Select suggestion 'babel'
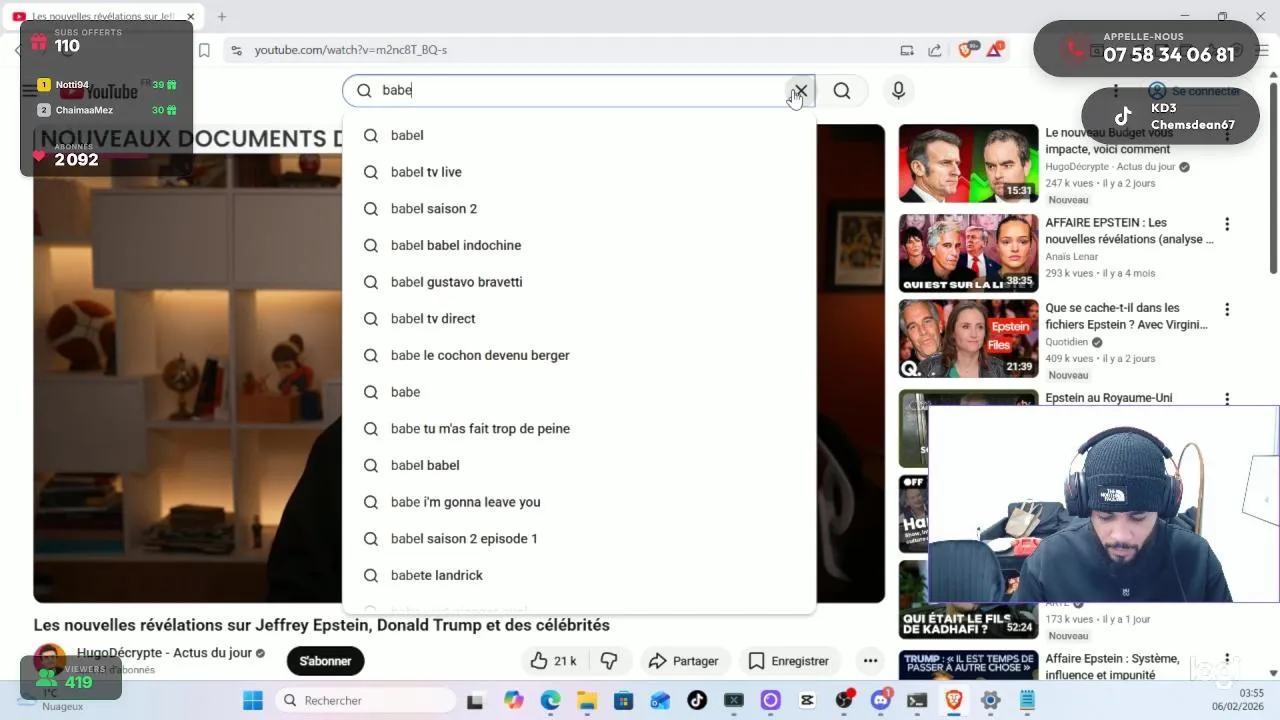The width and height of the screenshot is (1280, 720). click(579, 135)
